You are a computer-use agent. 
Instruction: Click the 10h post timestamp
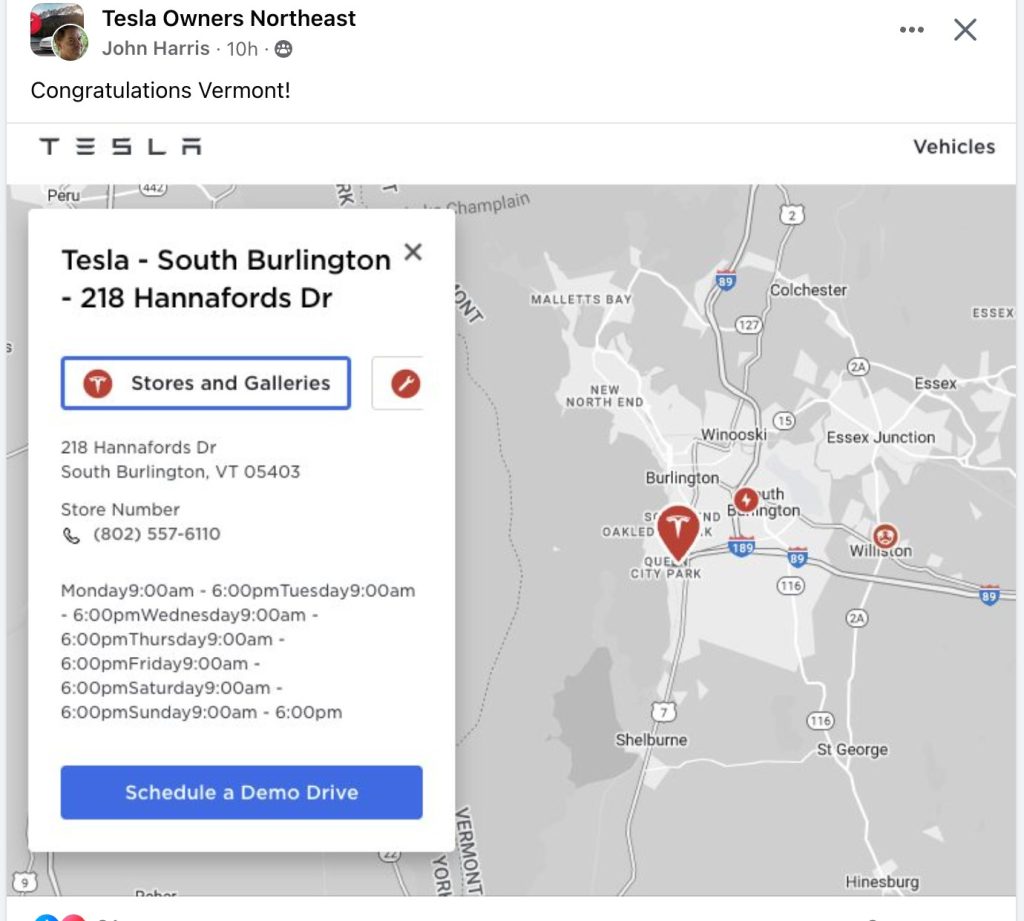coord(242,48)
